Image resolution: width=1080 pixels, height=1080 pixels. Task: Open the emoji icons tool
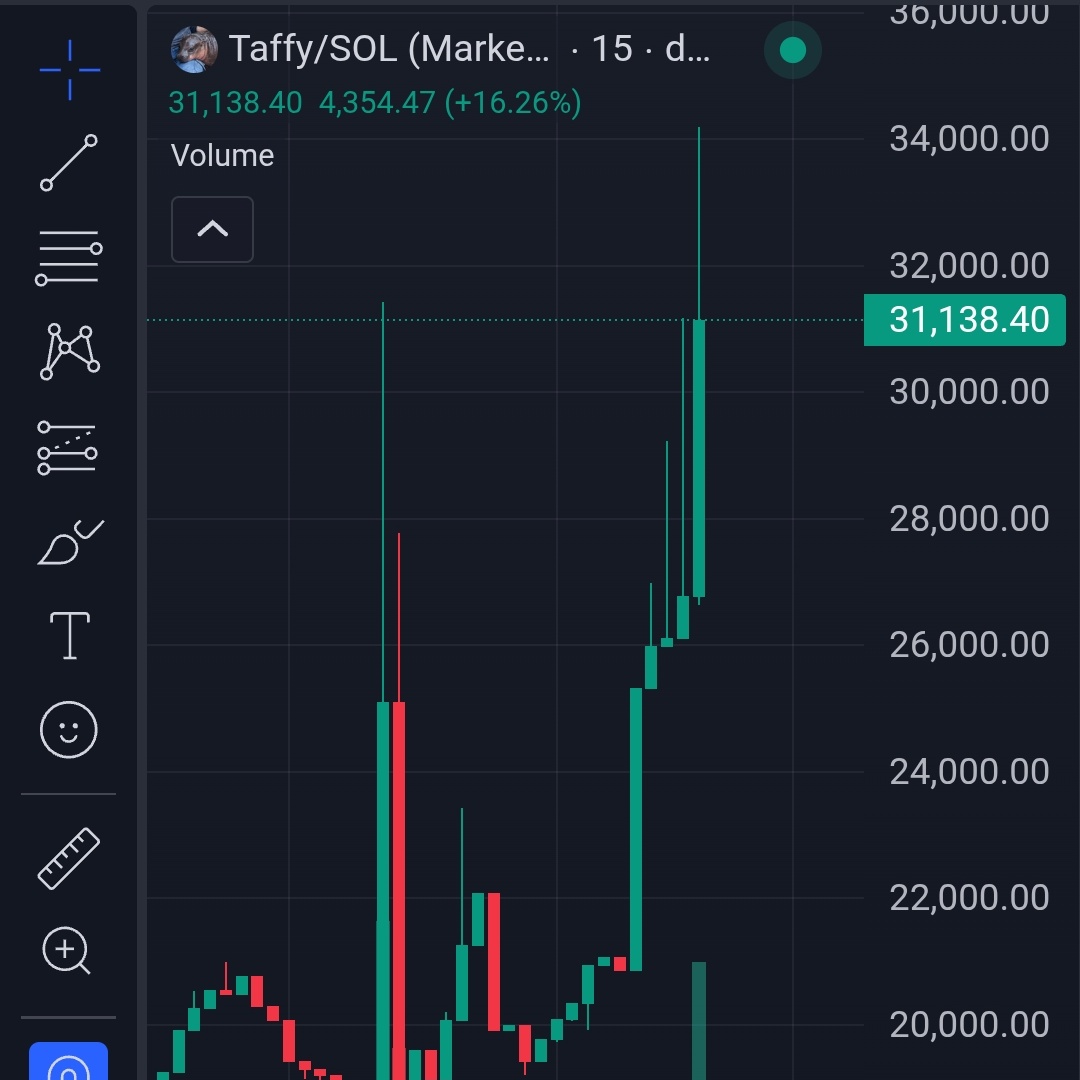click(x=69, y=730)
